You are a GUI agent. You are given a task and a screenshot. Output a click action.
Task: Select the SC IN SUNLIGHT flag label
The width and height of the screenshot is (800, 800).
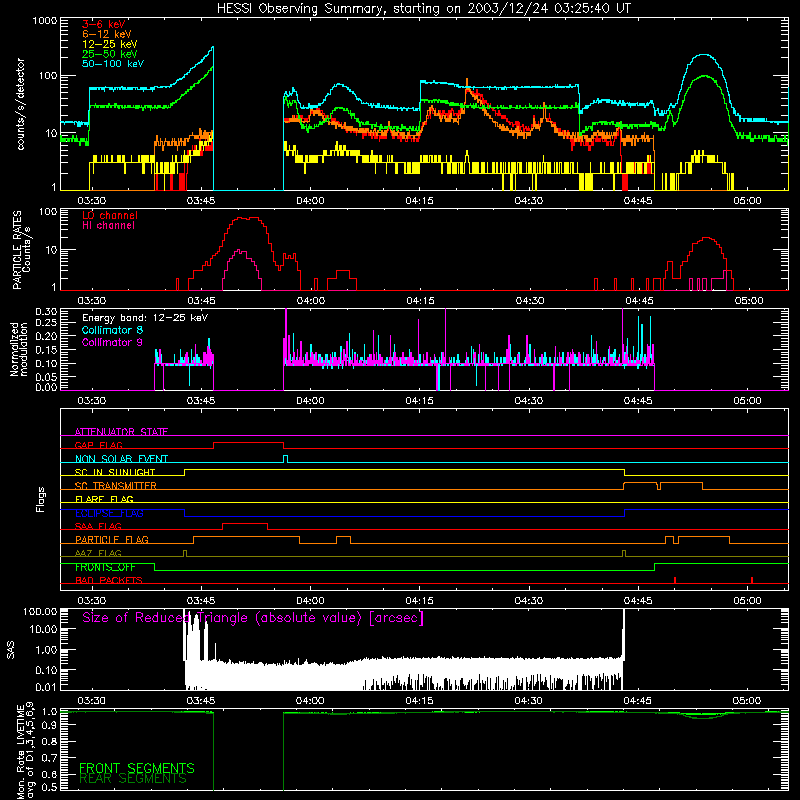click(115, 472)
